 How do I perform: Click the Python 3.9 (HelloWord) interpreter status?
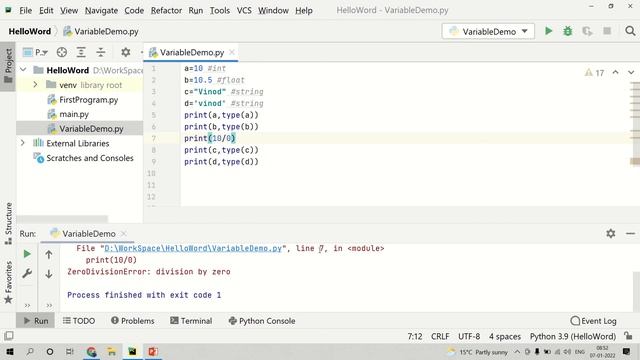tap(573, 336)
